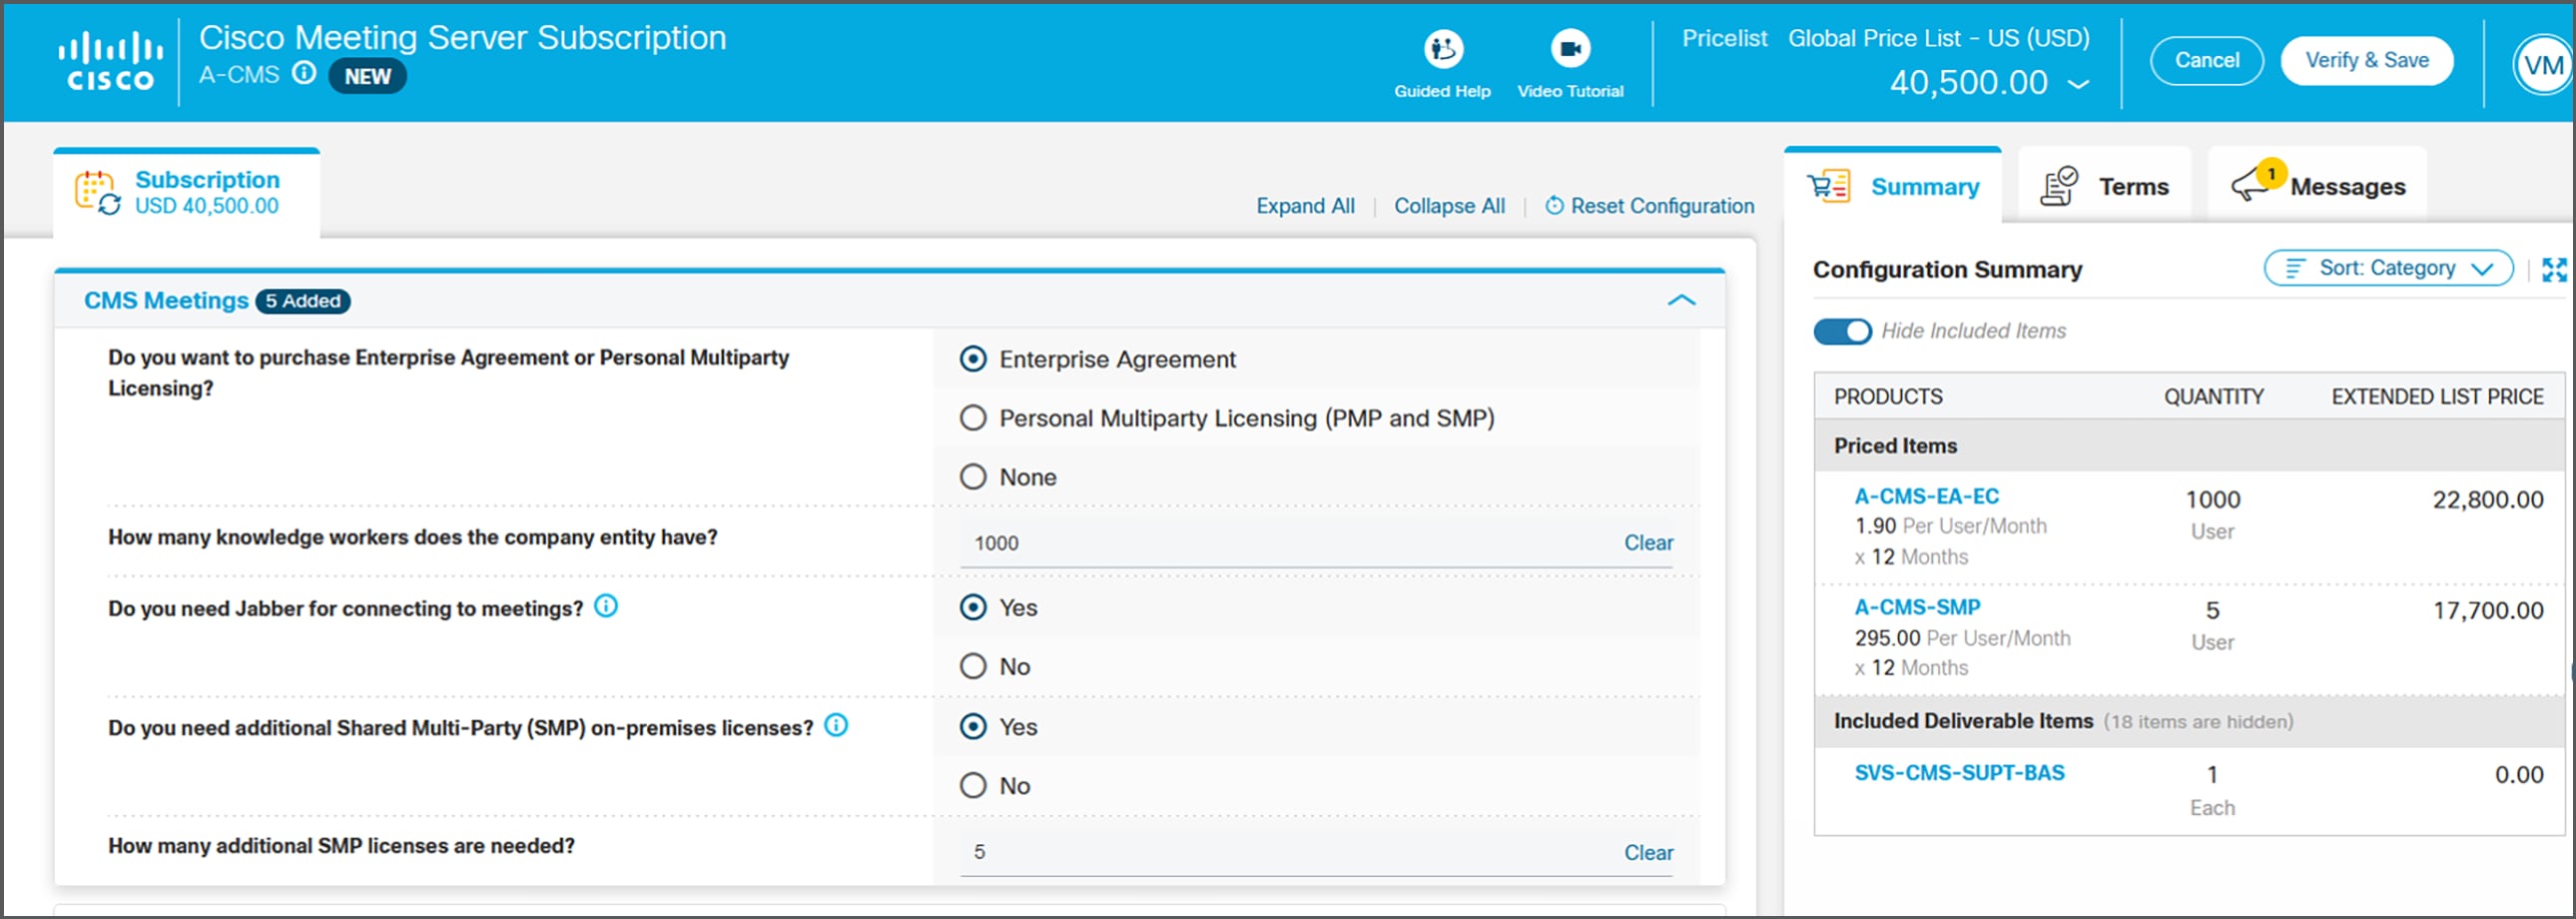
Task: Click the QUANTITY column header
Action: pos(2213,397)
